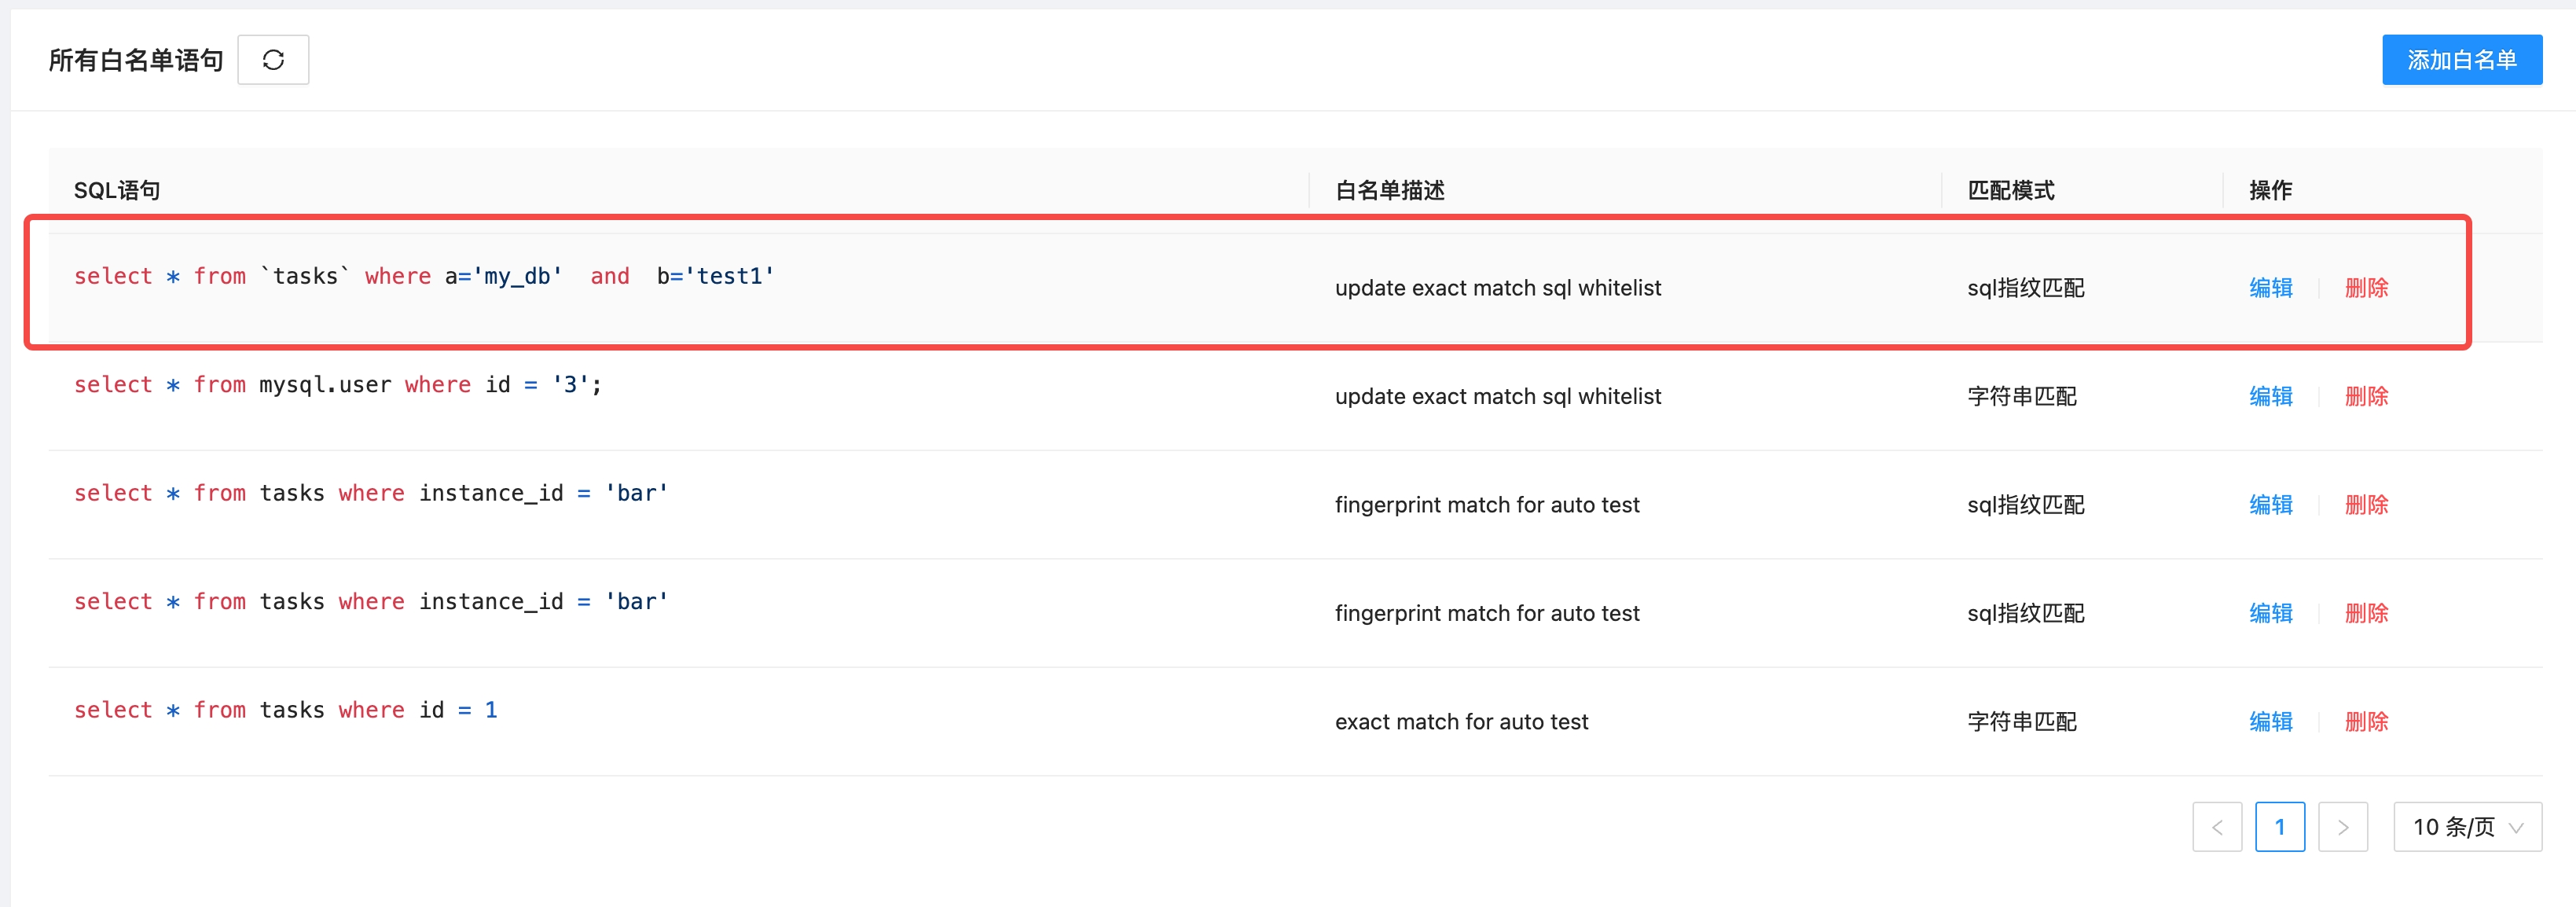Screen dimensions: 2576x907
Task: Click 字符串匹配 in the mysql.user row
Action: coord(2021,396)
